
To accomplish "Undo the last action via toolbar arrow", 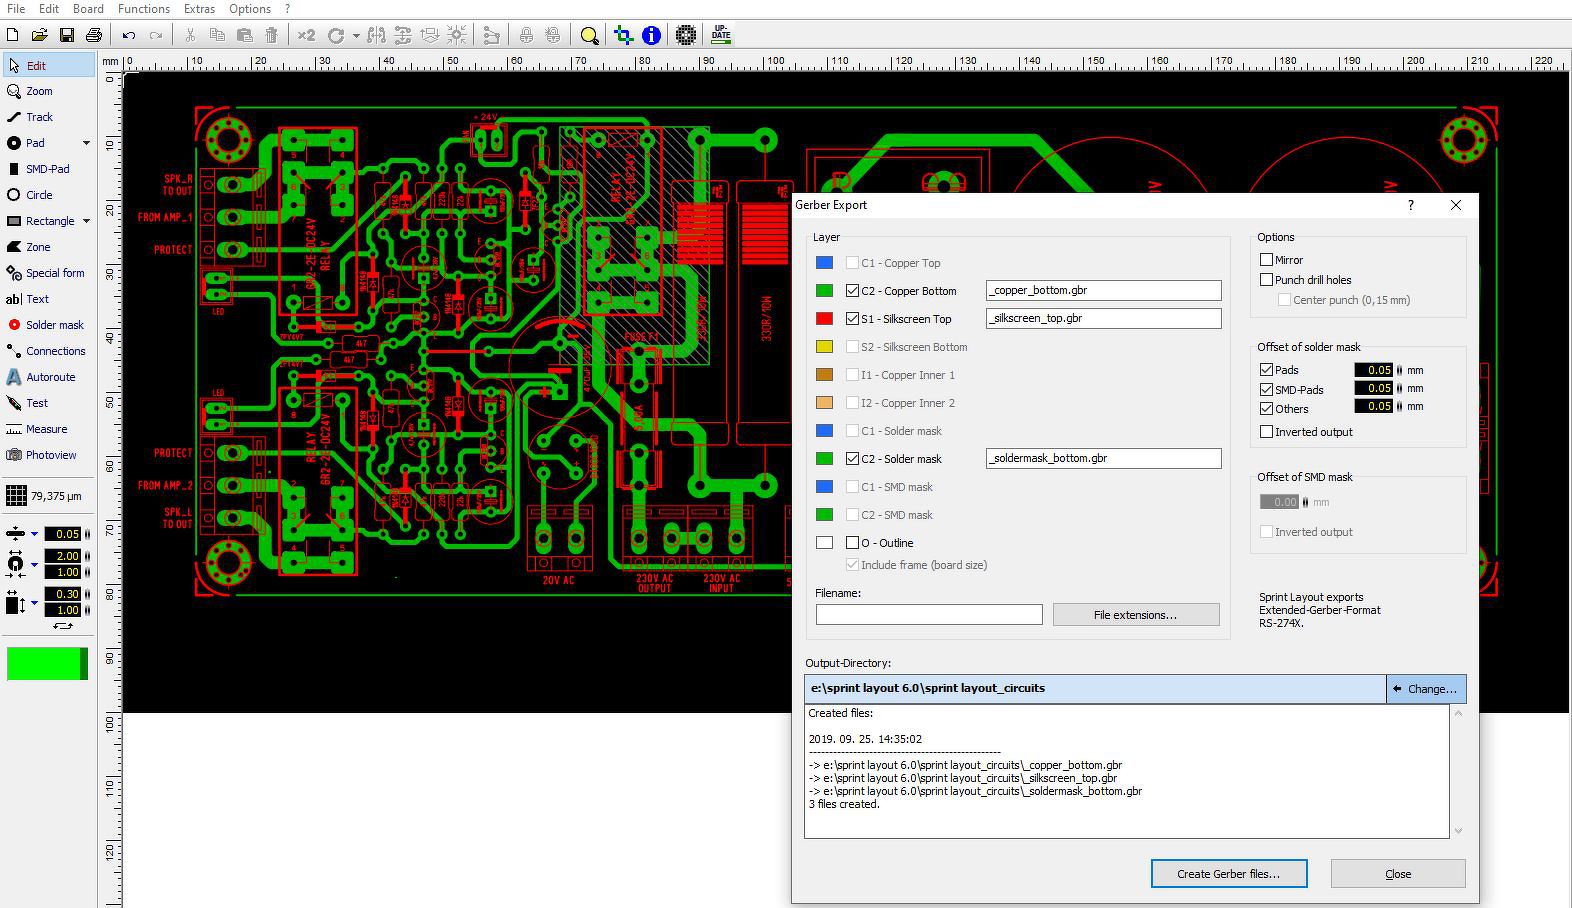I will point(129,35).
